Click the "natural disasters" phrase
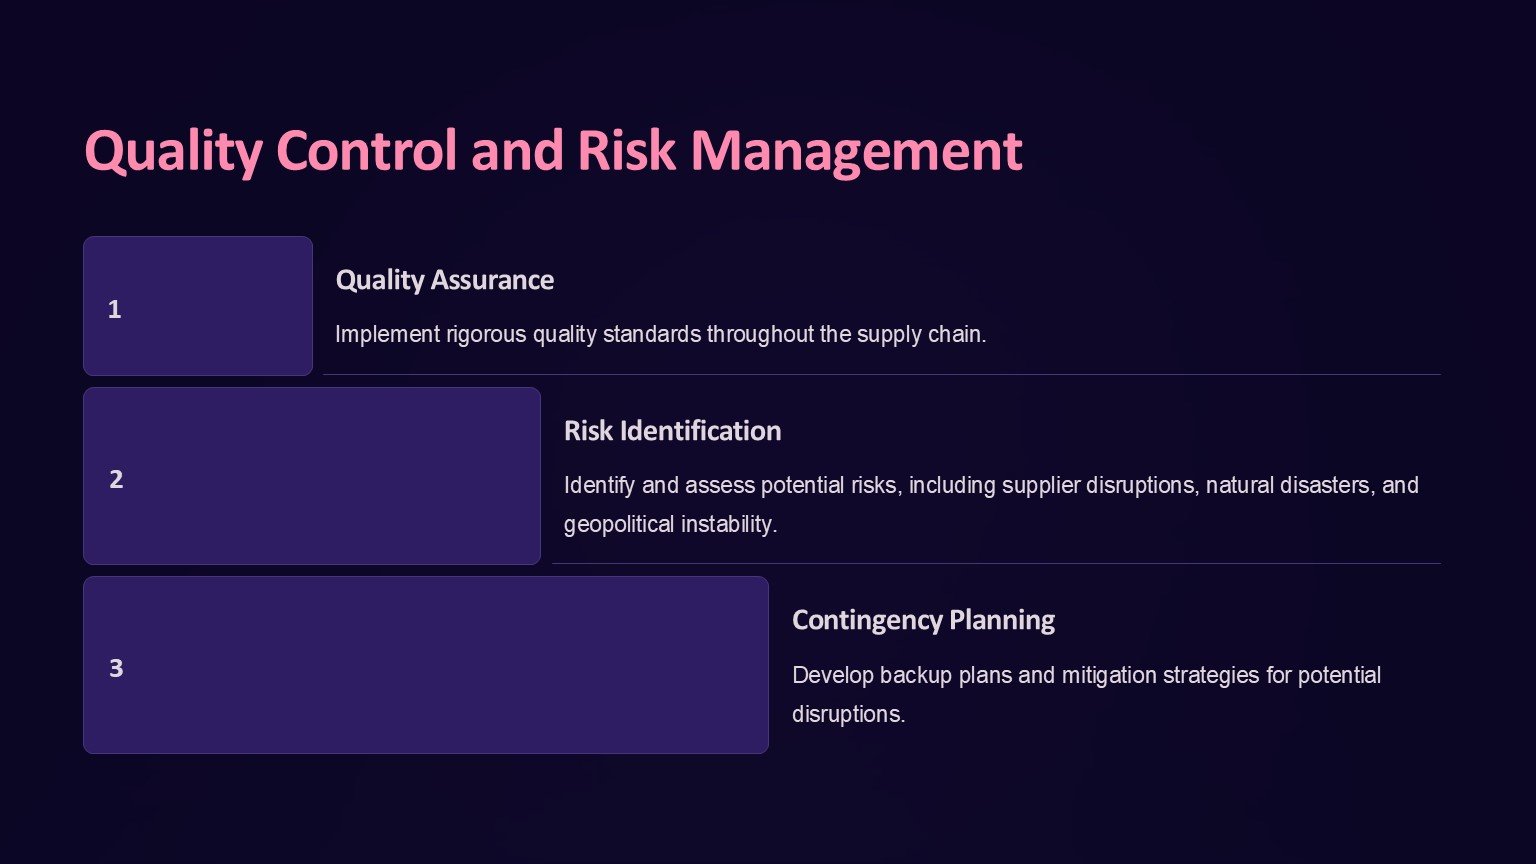Screen dimensions: 1536x864 pyautogui.click(x=1287, y=486)
